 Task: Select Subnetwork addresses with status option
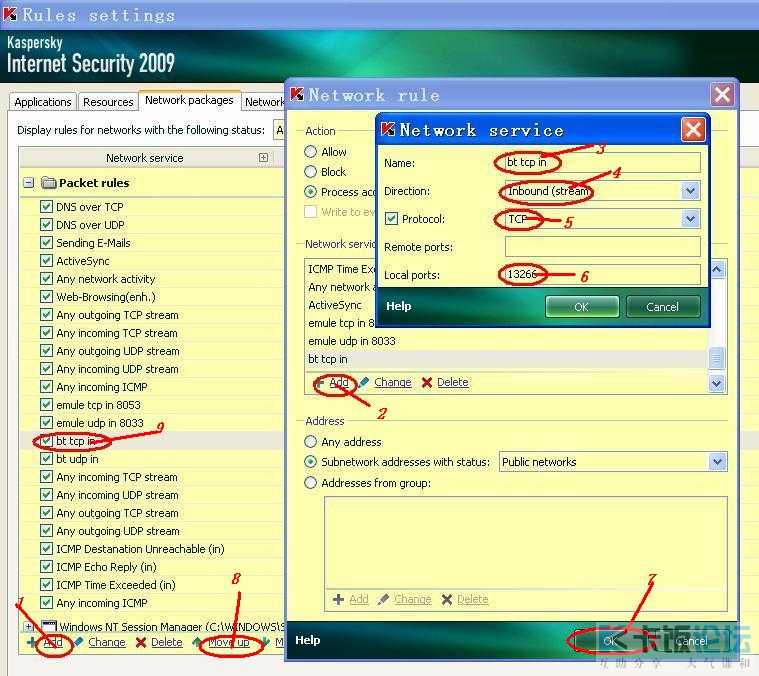310,462
